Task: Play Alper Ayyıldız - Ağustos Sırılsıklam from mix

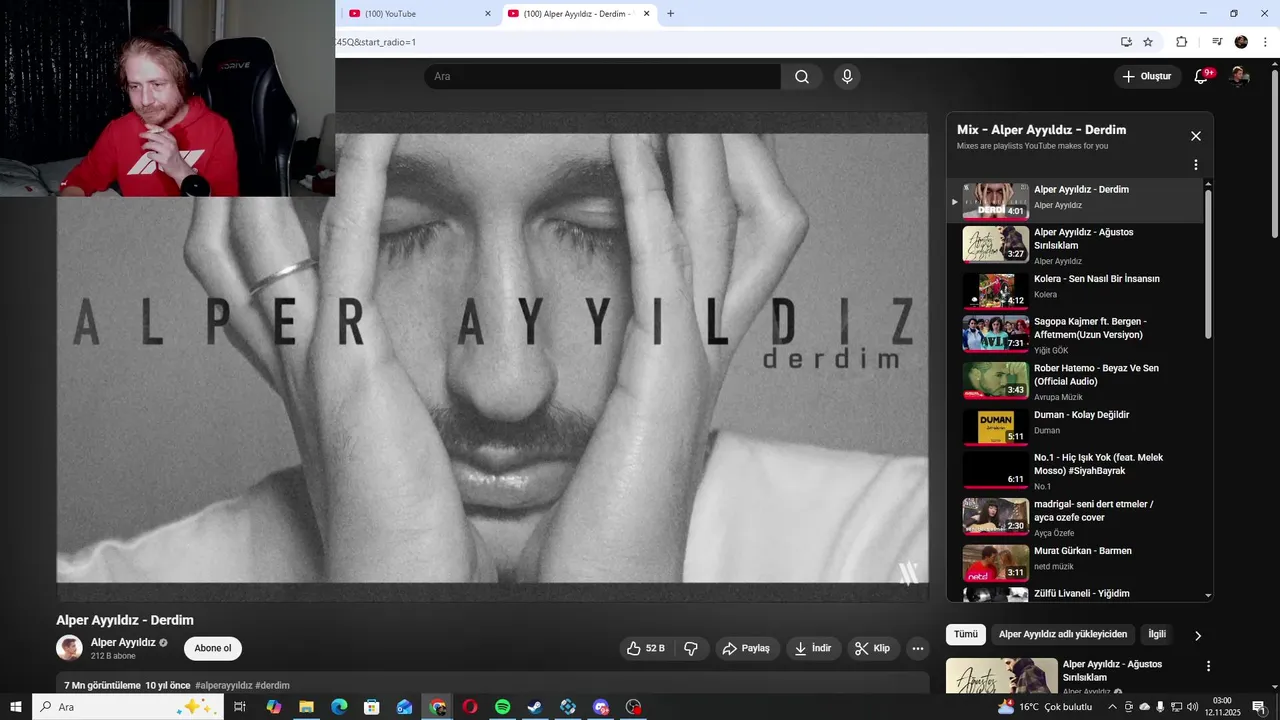Action: 1075,245
